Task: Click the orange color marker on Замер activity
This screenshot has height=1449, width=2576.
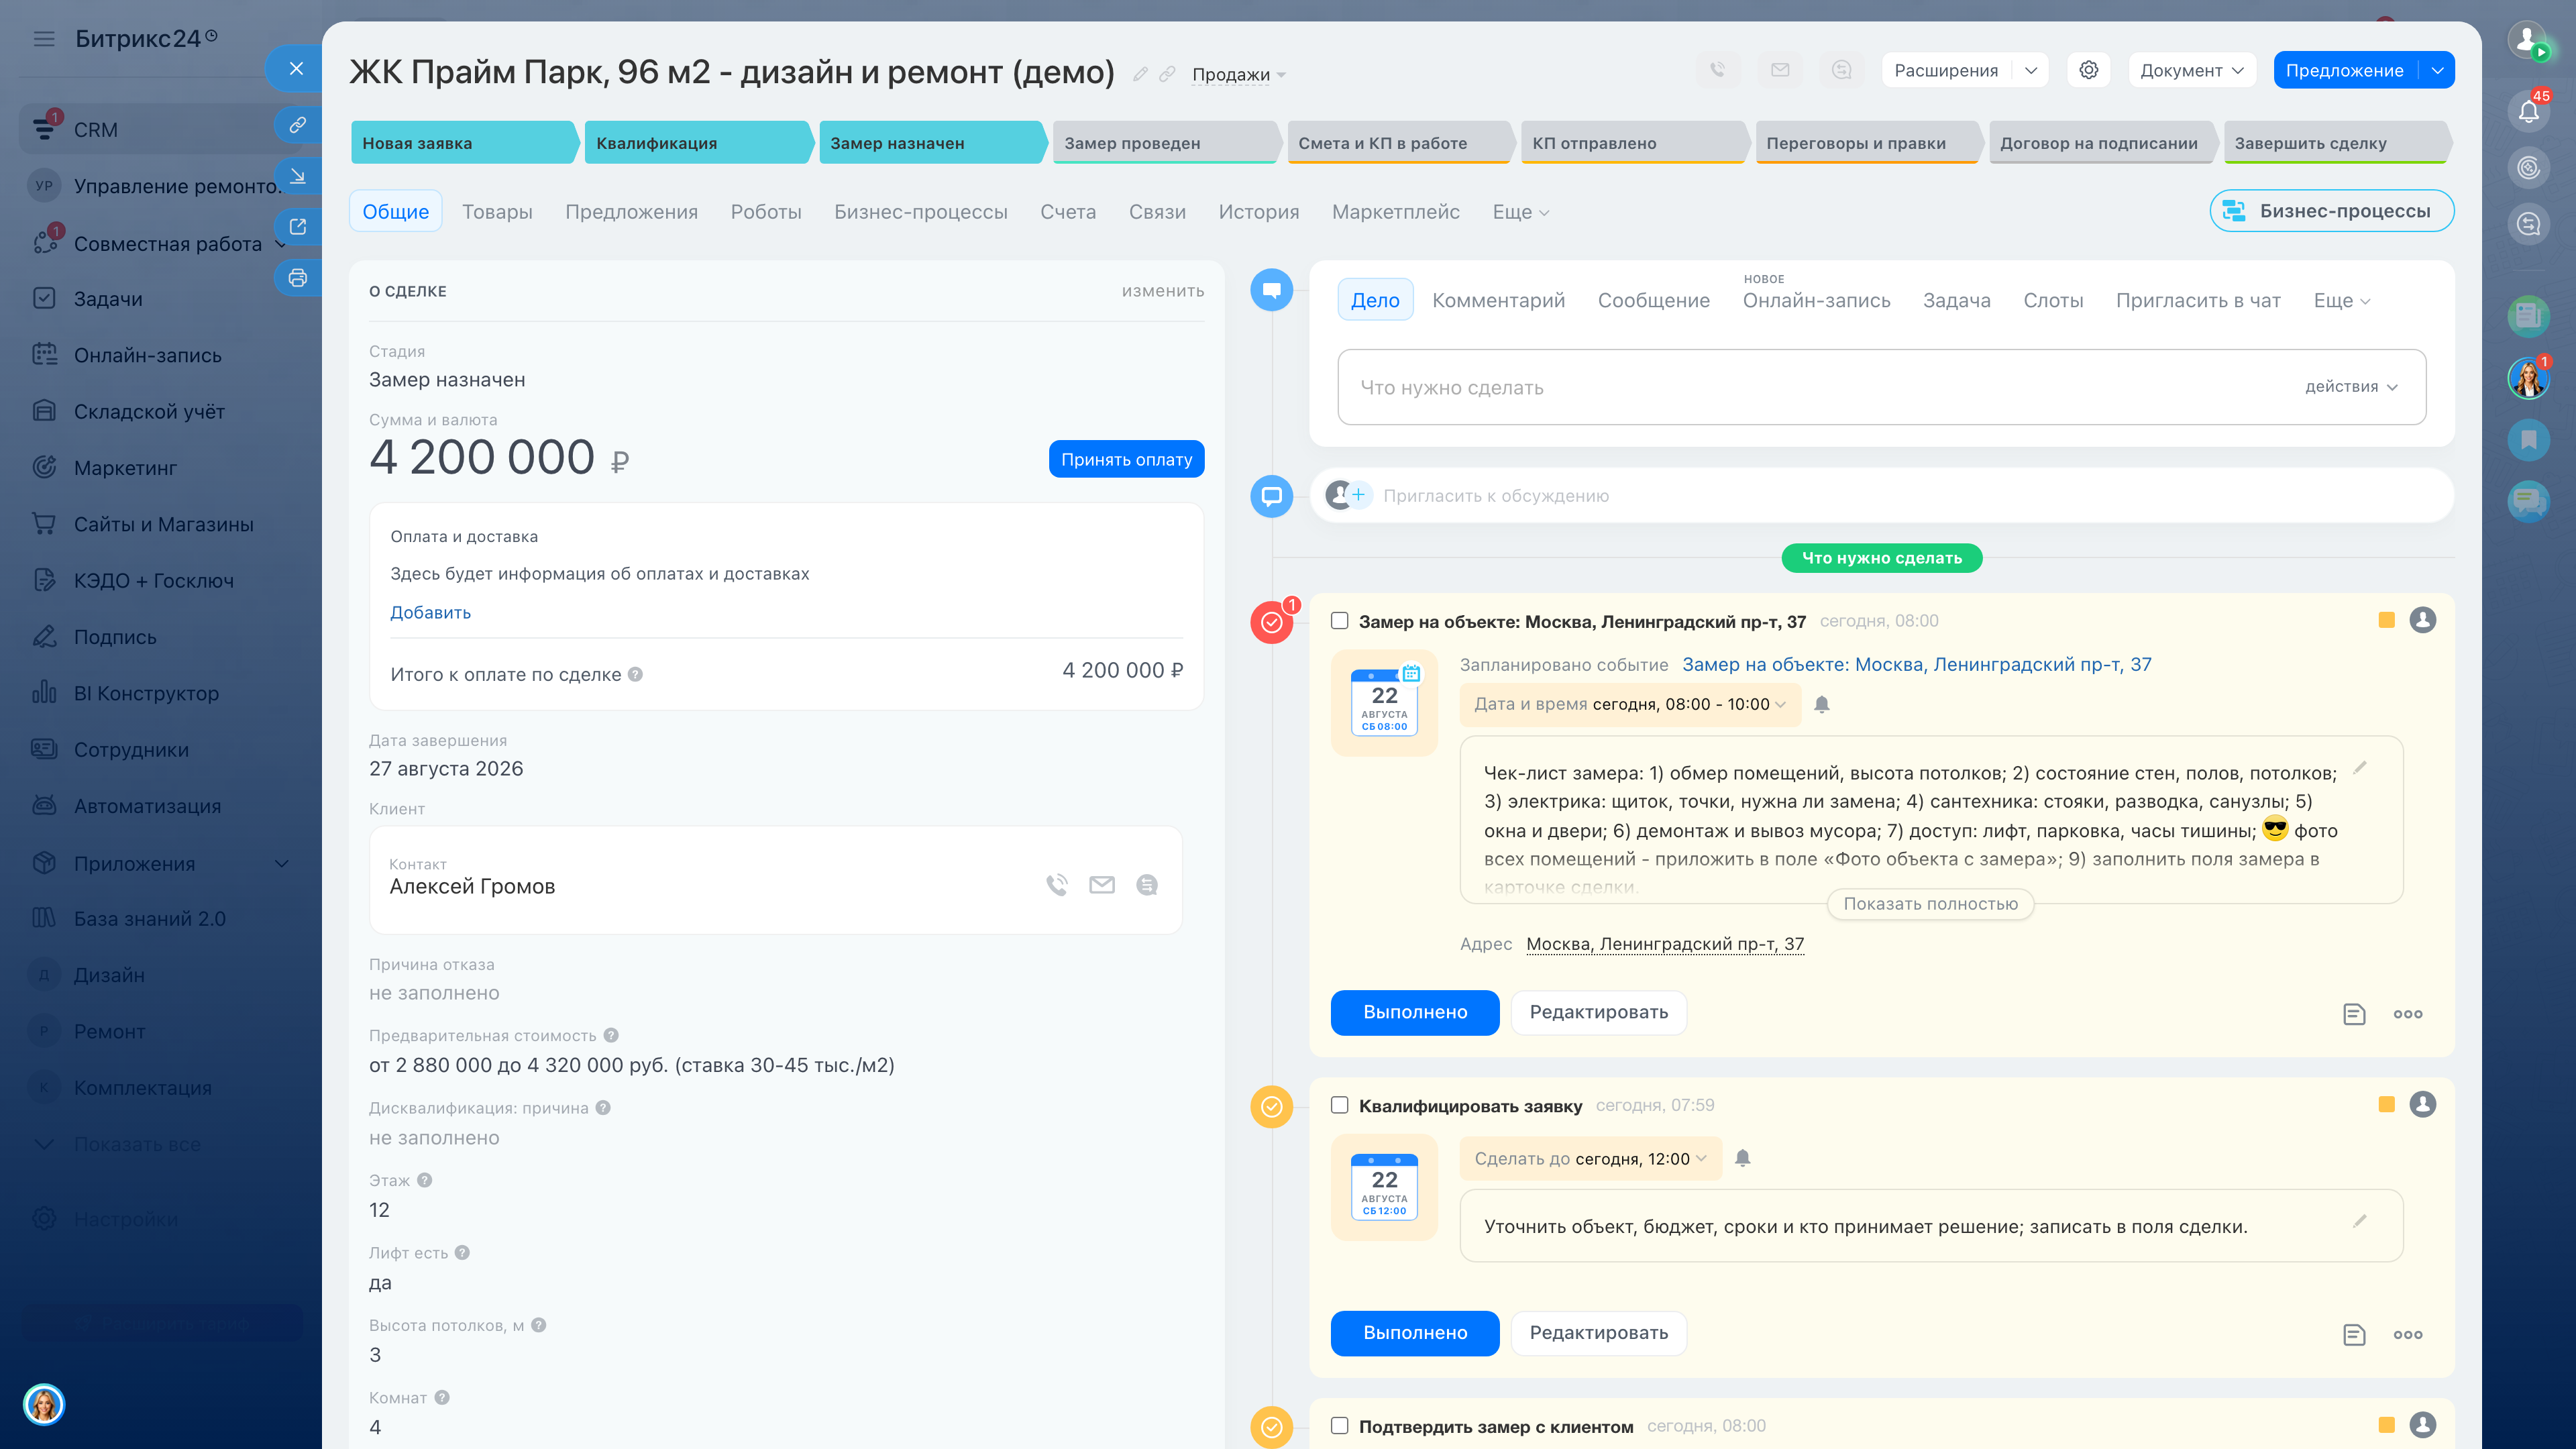Action: tap(2386, 620)
